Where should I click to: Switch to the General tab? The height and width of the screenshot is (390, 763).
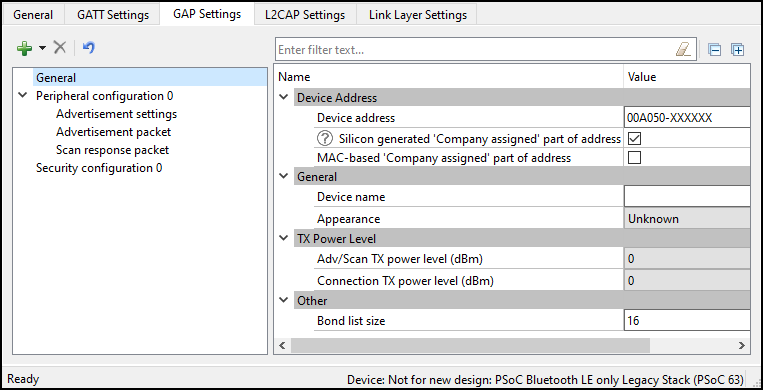coord(33,15)
